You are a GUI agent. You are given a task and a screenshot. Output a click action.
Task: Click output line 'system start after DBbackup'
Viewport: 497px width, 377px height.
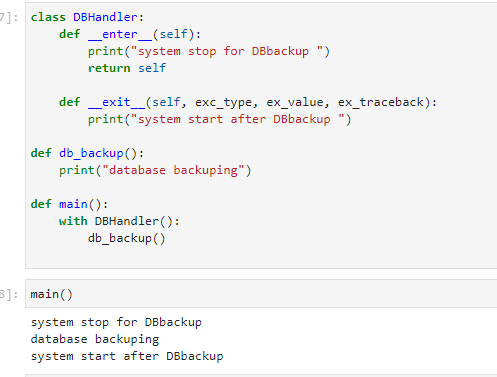click(127, 356)
